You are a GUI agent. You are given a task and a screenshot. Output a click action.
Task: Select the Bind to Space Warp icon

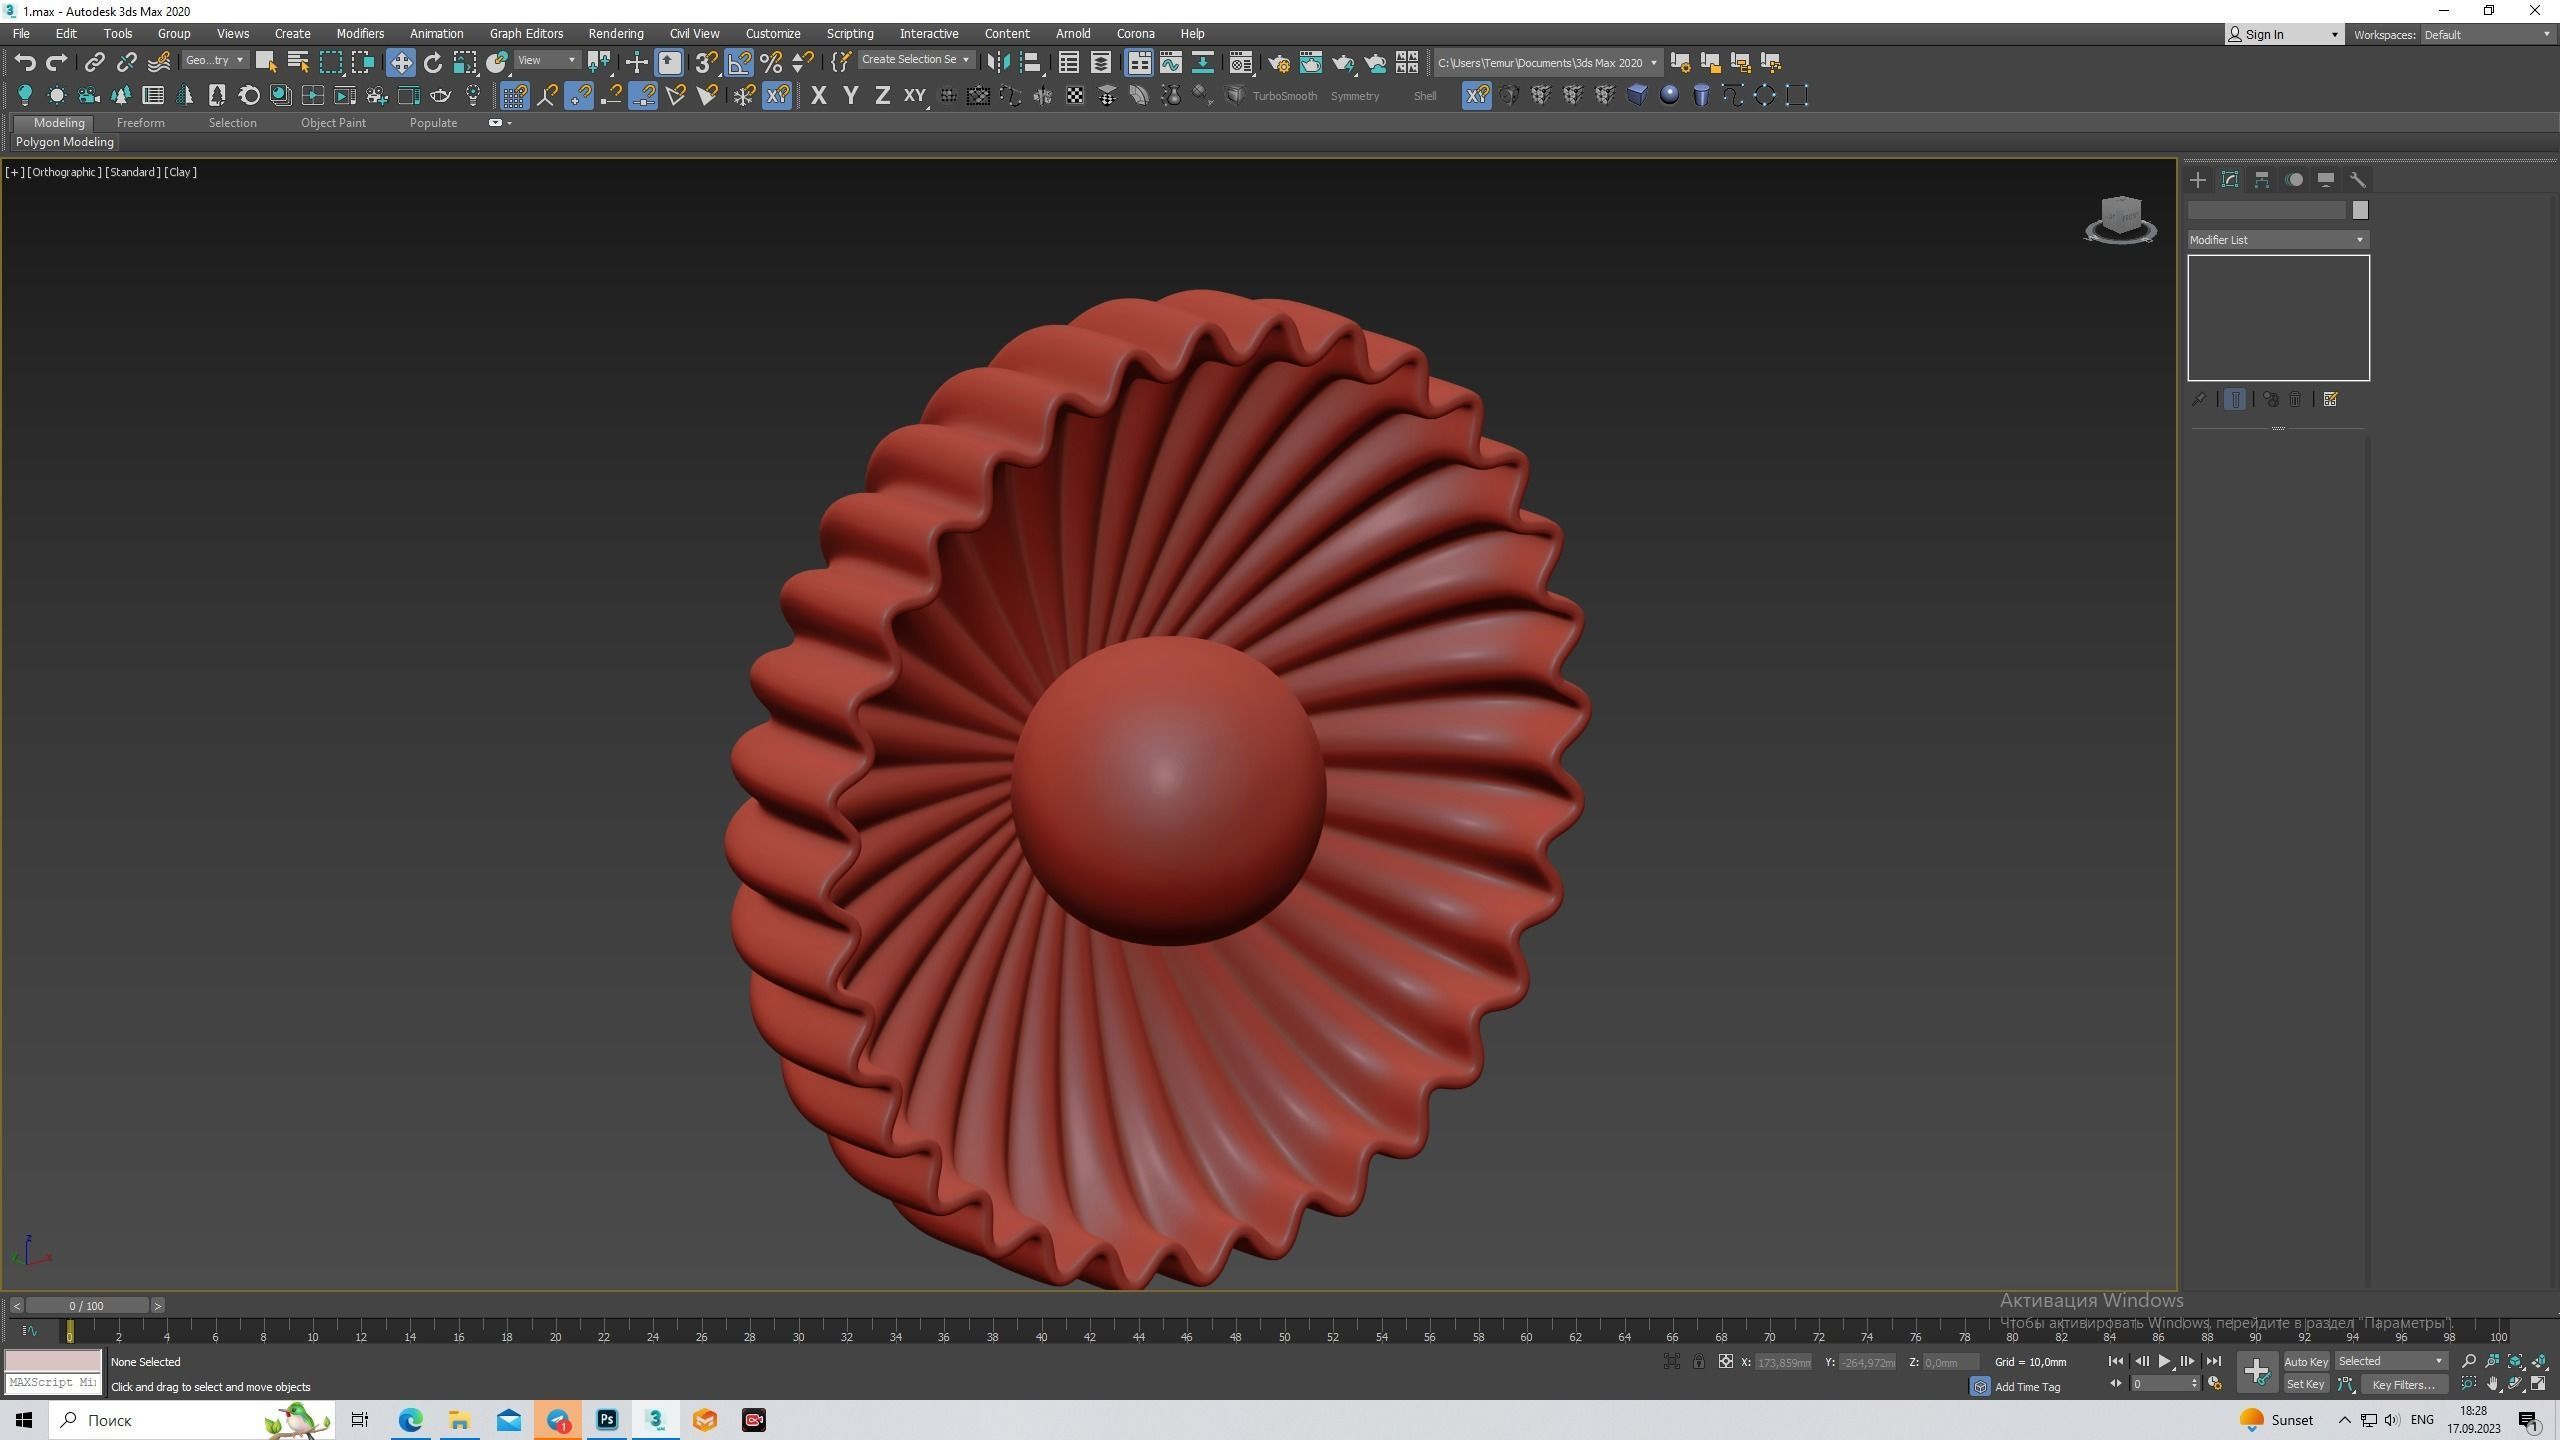coord(158,62)
